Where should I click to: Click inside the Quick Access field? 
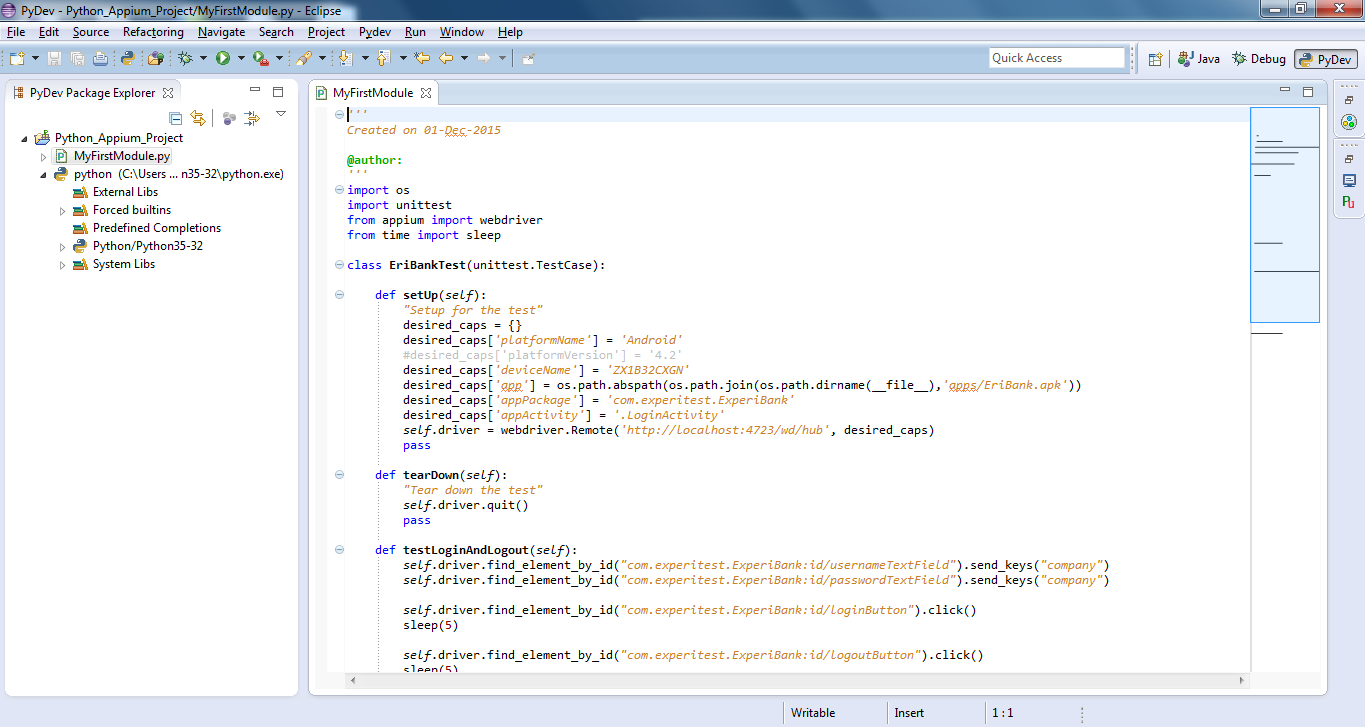click(1056, 57)
